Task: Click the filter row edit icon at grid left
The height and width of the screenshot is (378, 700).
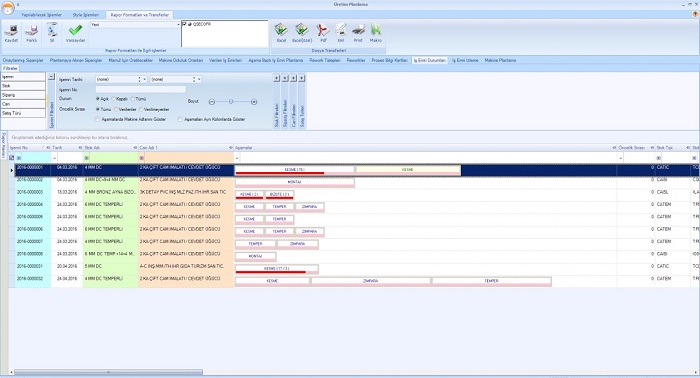Action: pos(12,158)
